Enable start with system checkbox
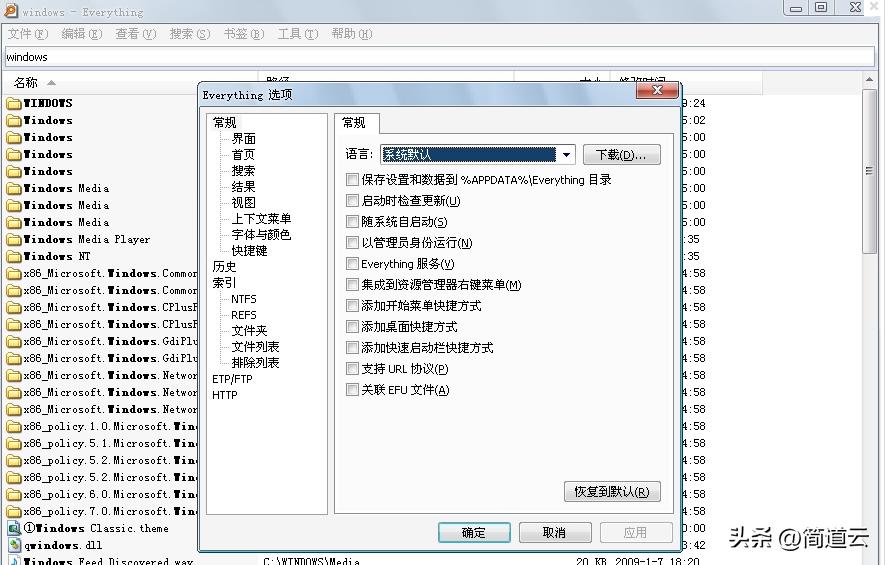The image size is (885, 565). tap(352, 221)
